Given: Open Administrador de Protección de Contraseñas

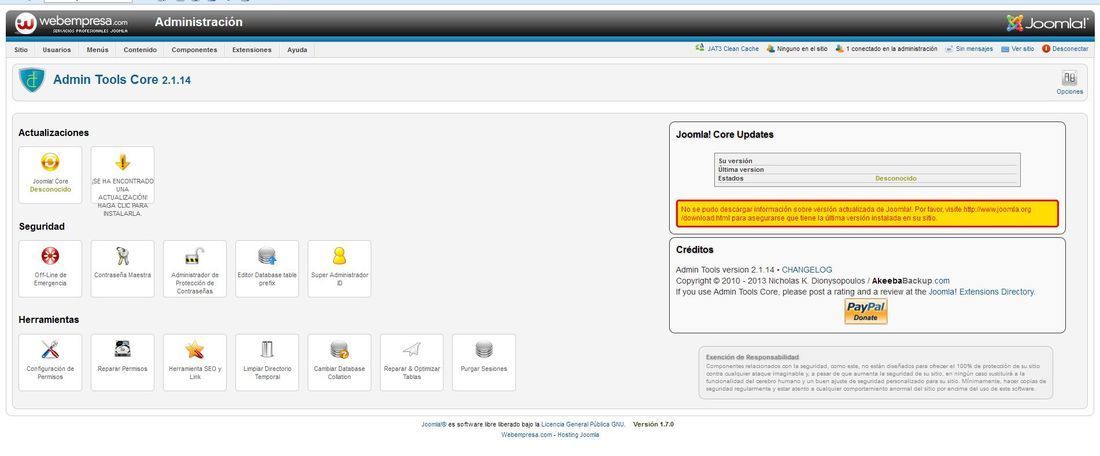Looking at the screenshot, I should pos(195,269).
